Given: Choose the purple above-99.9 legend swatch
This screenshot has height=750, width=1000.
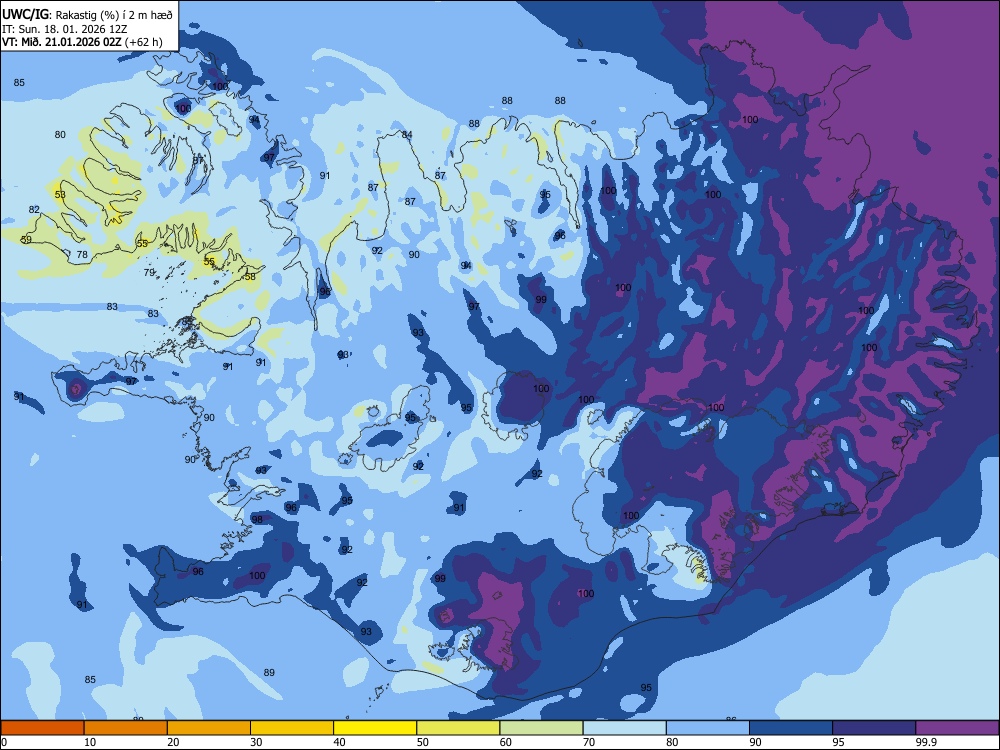Looking at the screenshot, I should point(957,728).
